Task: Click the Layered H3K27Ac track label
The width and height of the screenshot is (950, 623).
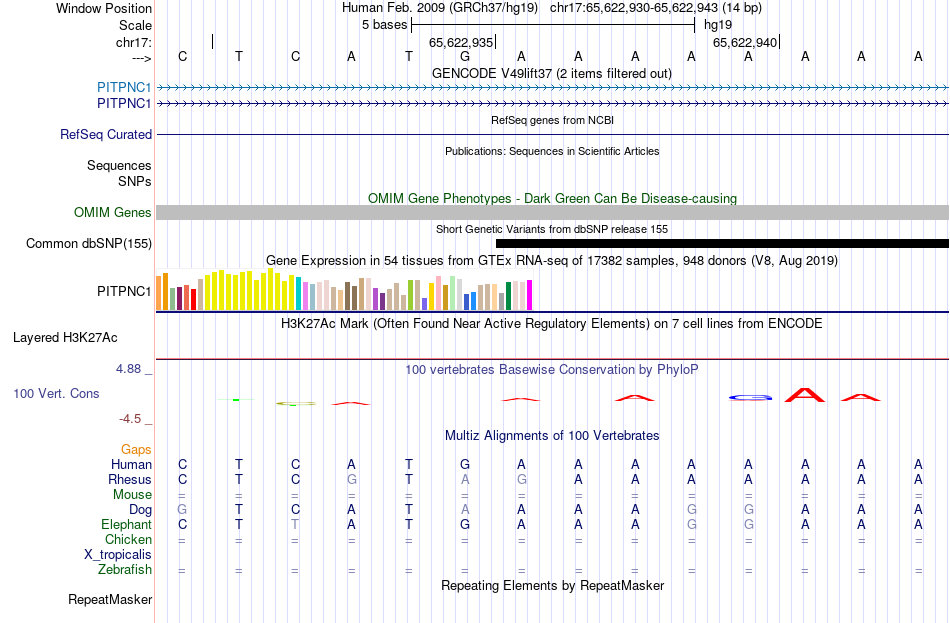Action: tap(65, 338)
